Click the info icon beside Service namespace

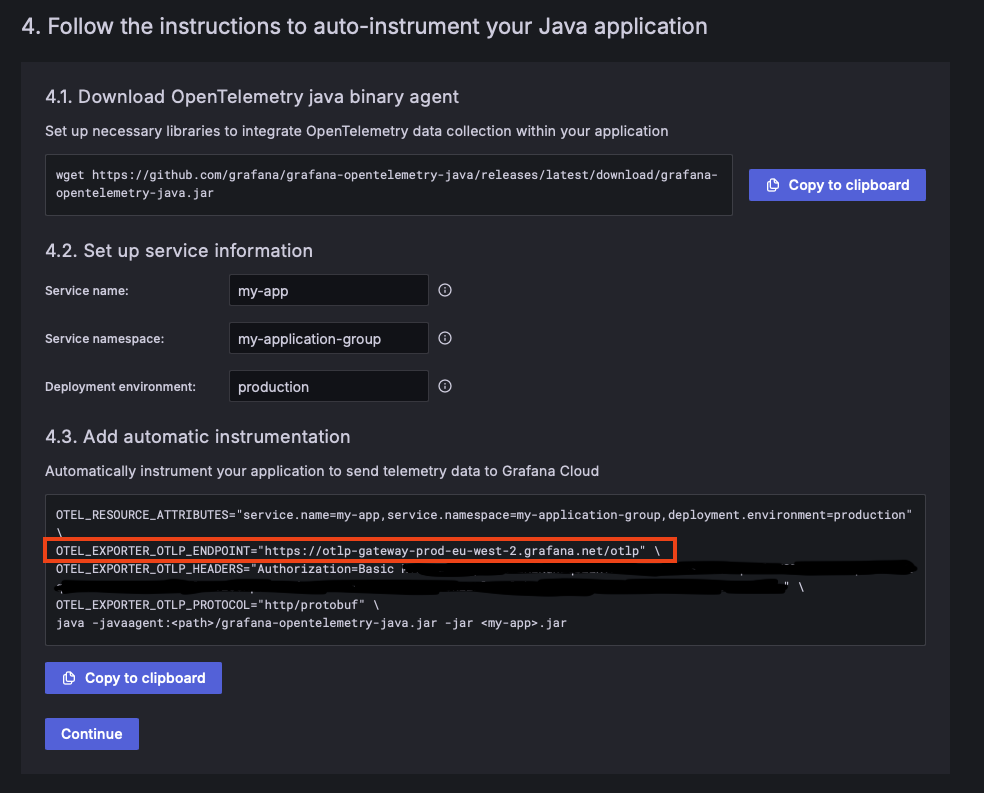[x=446, y=338]
